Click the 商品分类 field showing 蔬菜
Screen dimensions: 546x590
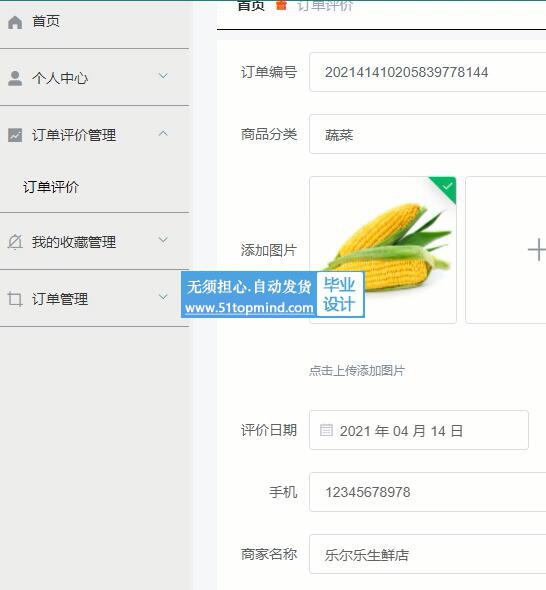(428, 134)
